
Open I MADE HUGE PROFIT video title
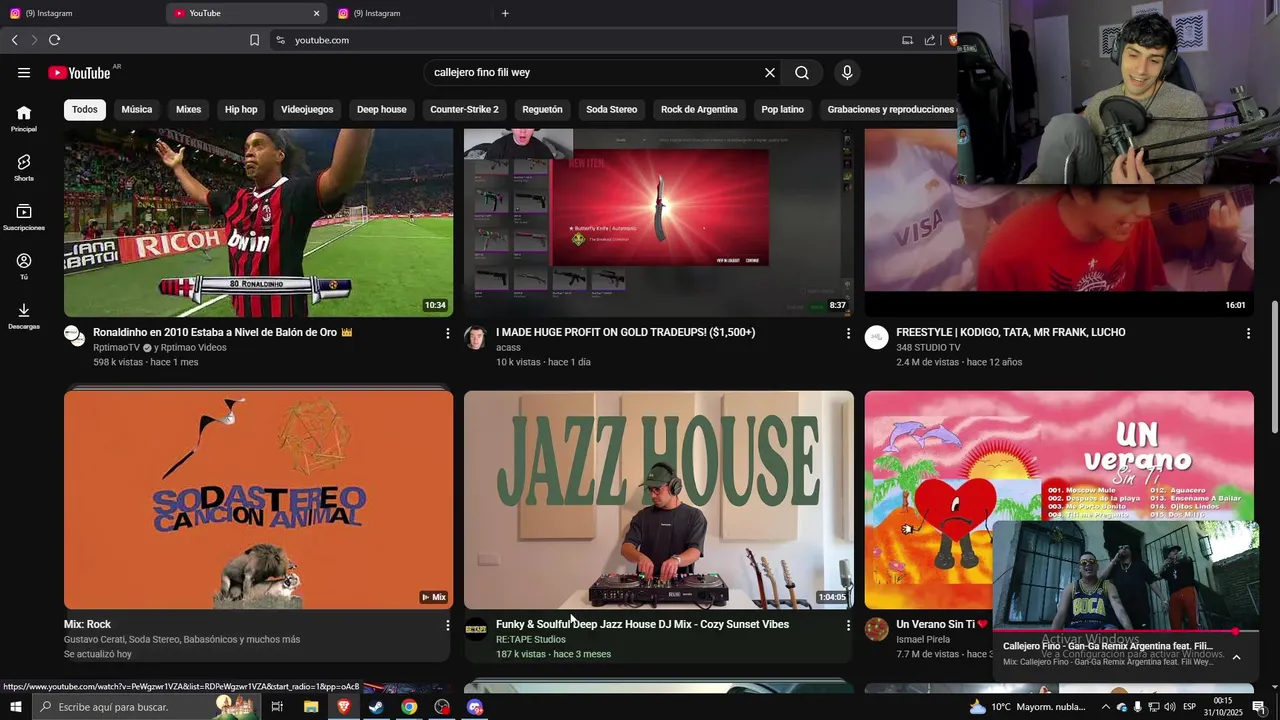[x=626, y=332]
